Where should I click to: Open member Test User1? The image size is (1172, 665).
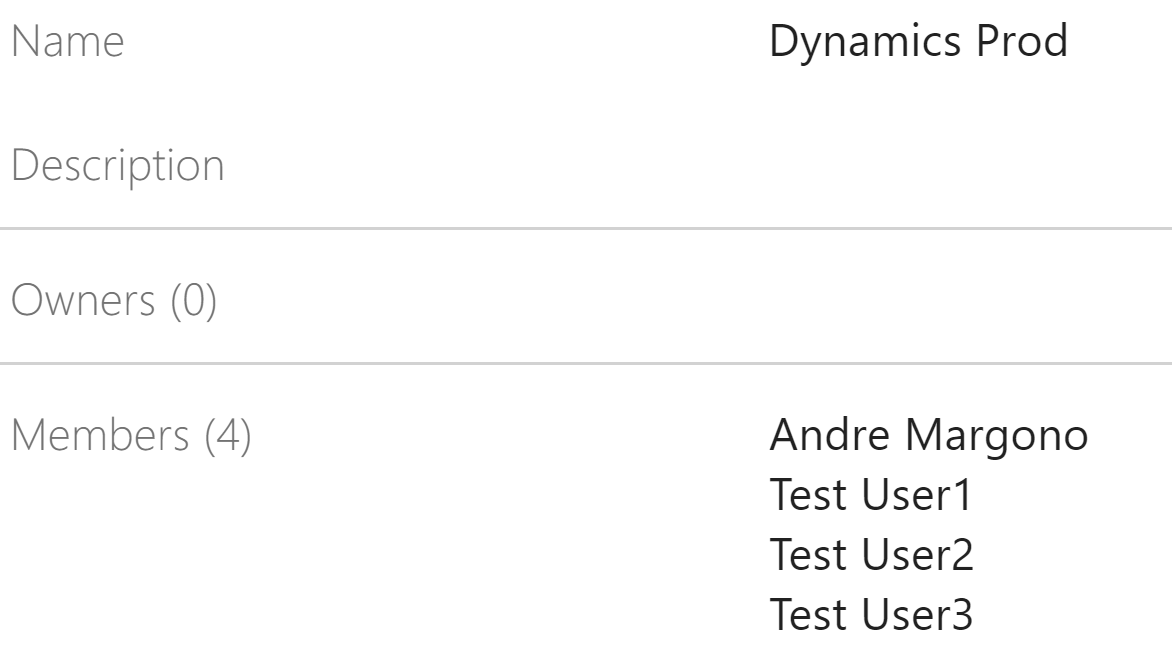870,496
